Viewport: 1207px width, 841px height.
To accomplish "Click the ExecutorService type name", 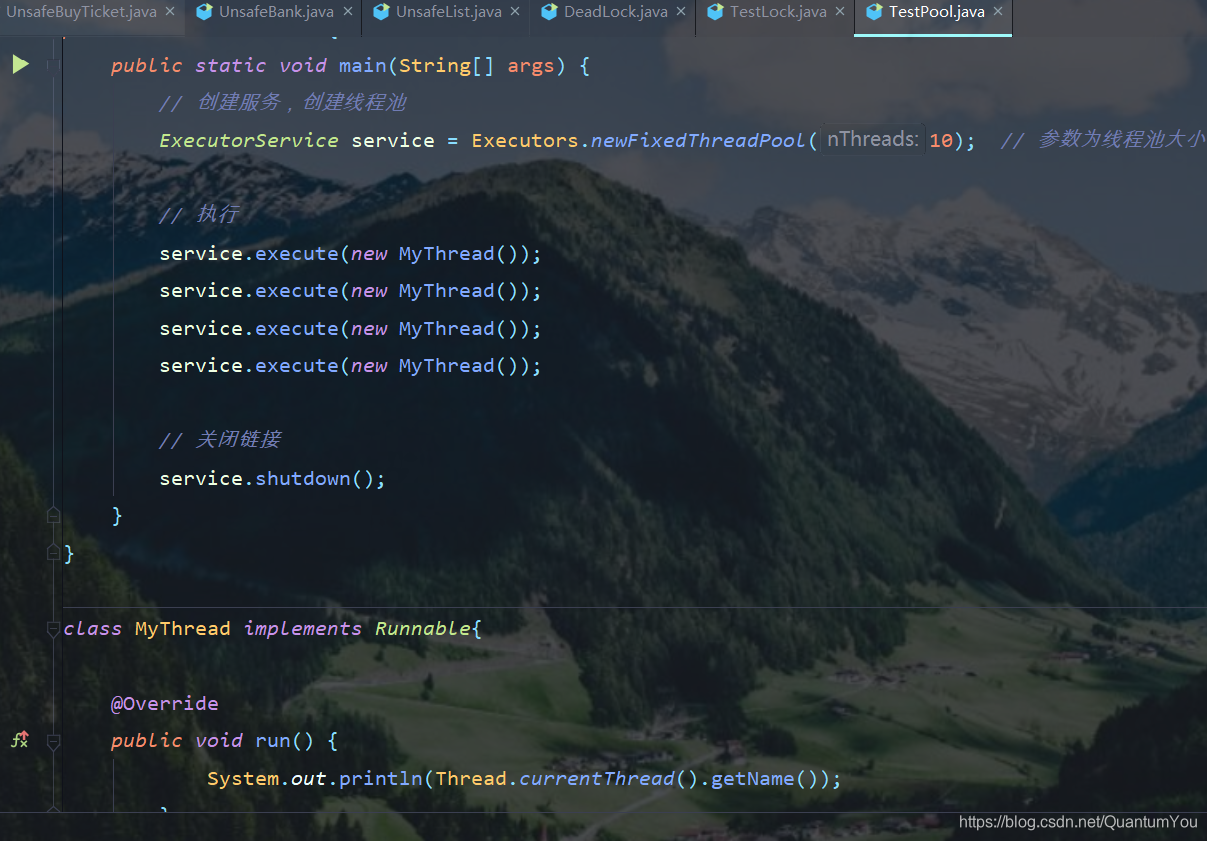I will click(x=249, y=140).
